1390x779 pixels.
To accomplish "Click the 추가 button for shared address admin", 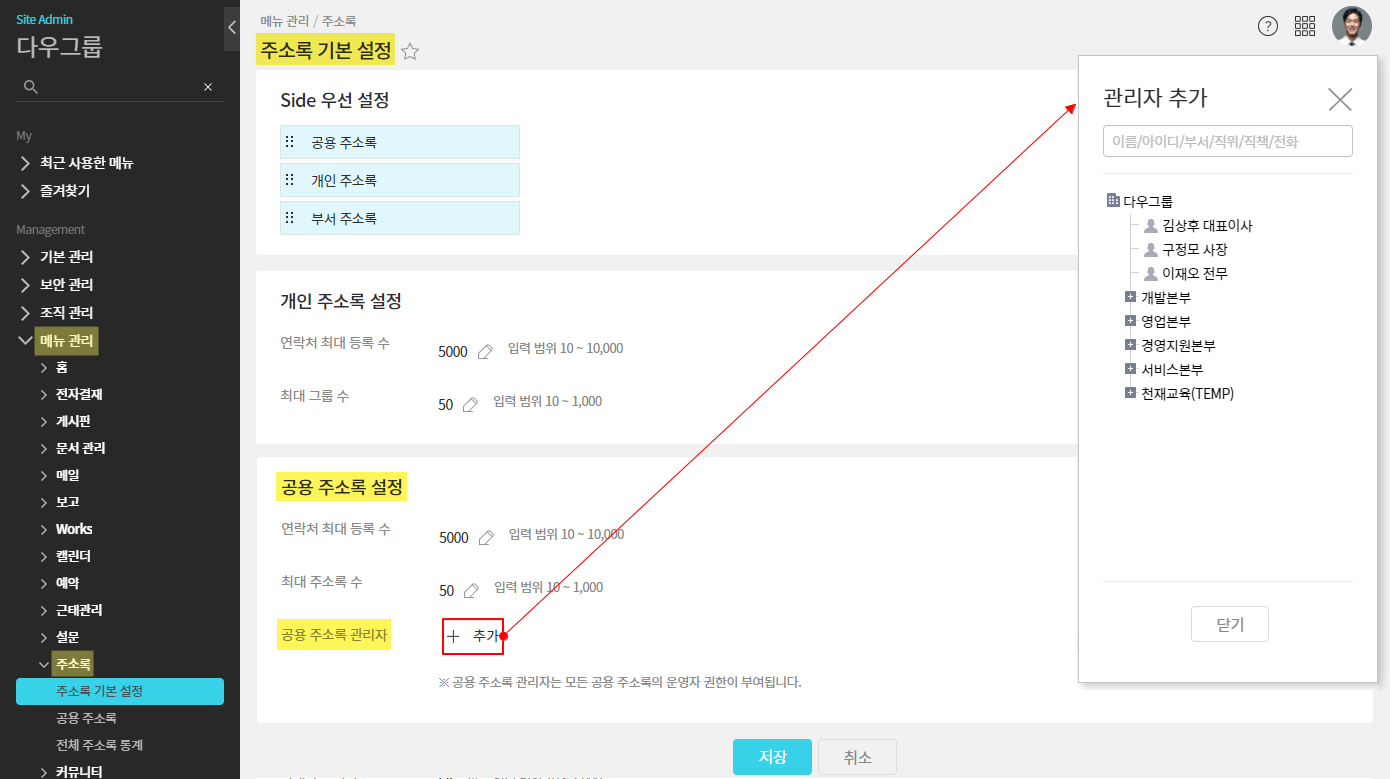I will pyautogui.click(x=473, y=636).
